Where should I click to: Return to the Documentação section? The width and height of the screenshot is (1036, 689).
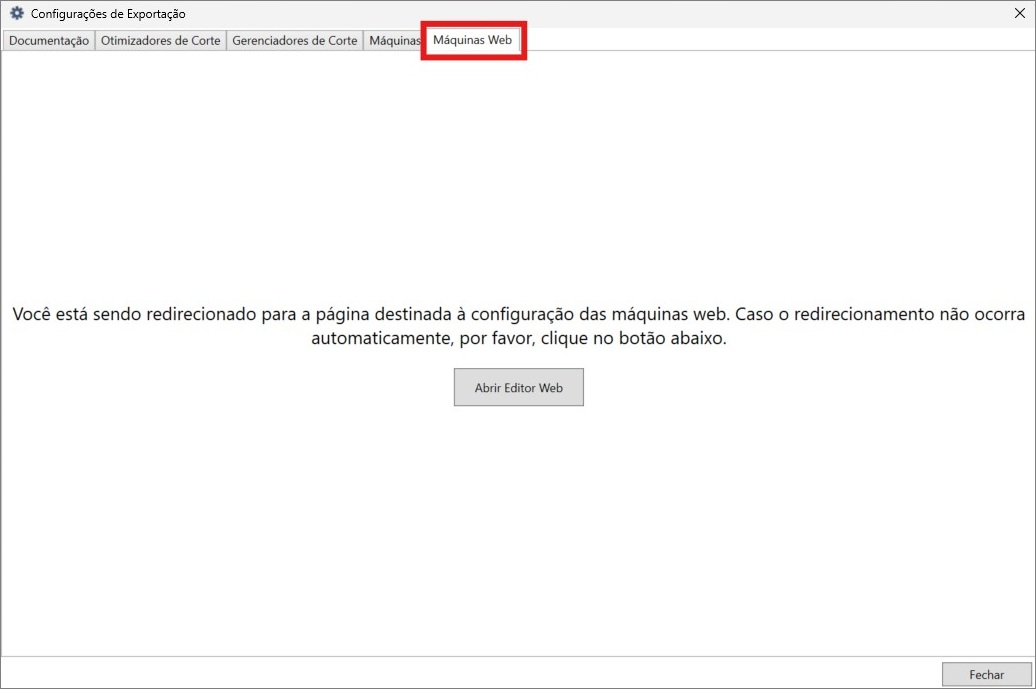48,40
